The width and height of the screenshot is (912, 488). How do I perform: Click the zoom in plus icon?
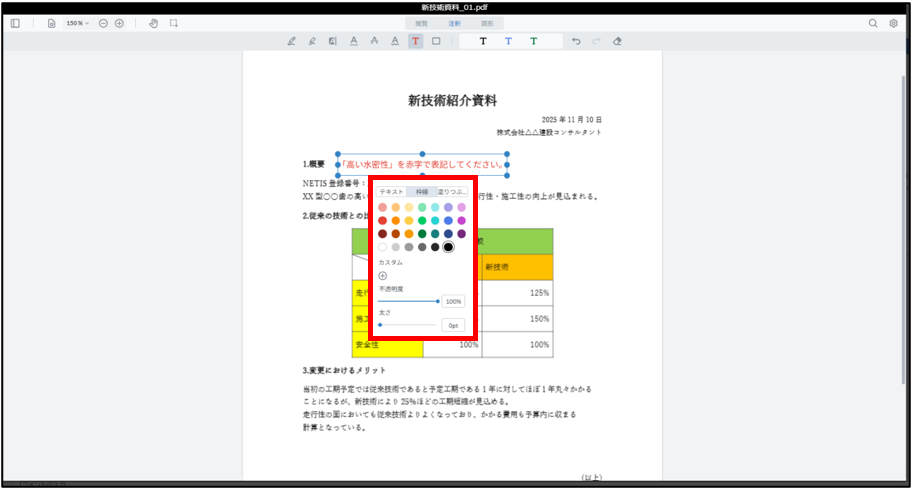(x=119, y=23)
